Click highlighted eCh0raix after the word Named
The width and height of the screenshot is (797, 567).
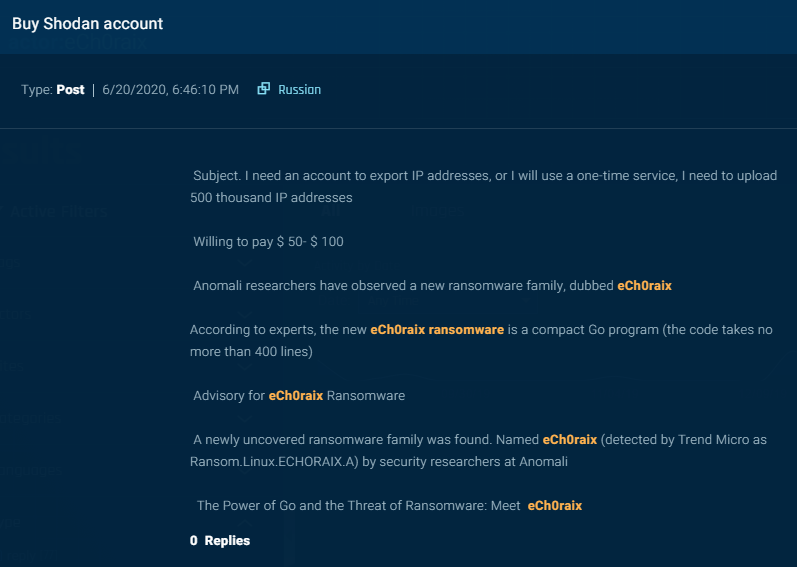(x=570, y=439)
